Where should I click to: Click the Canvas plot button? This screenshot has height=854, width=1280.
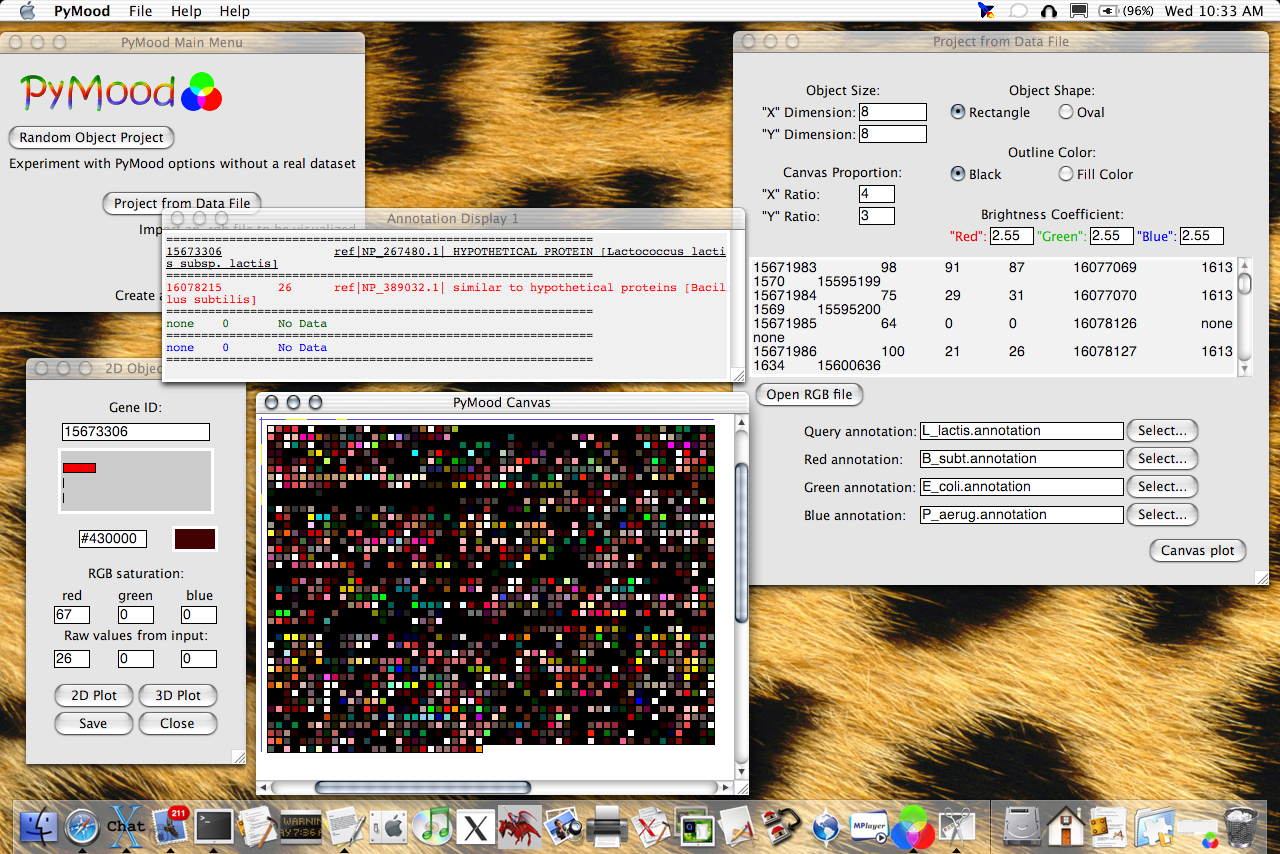(x=1198, y=550)
